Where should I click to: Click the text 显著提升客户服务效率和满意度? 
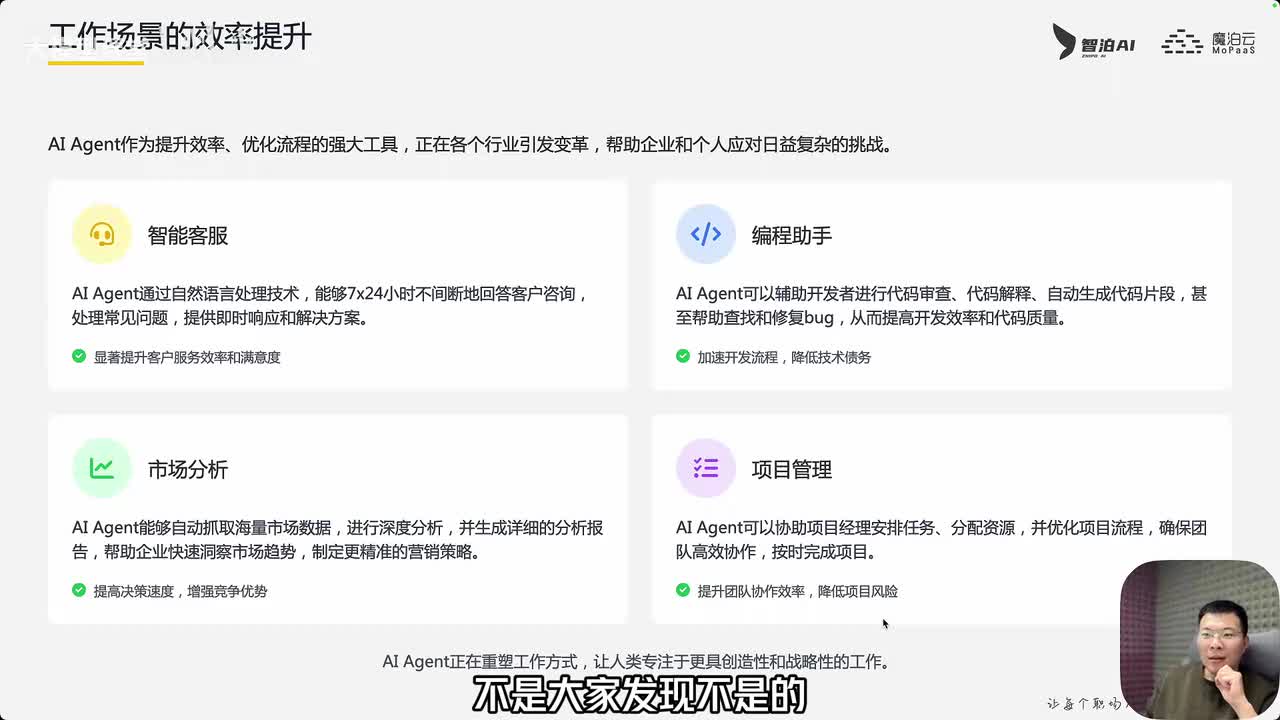click(187, 357)
